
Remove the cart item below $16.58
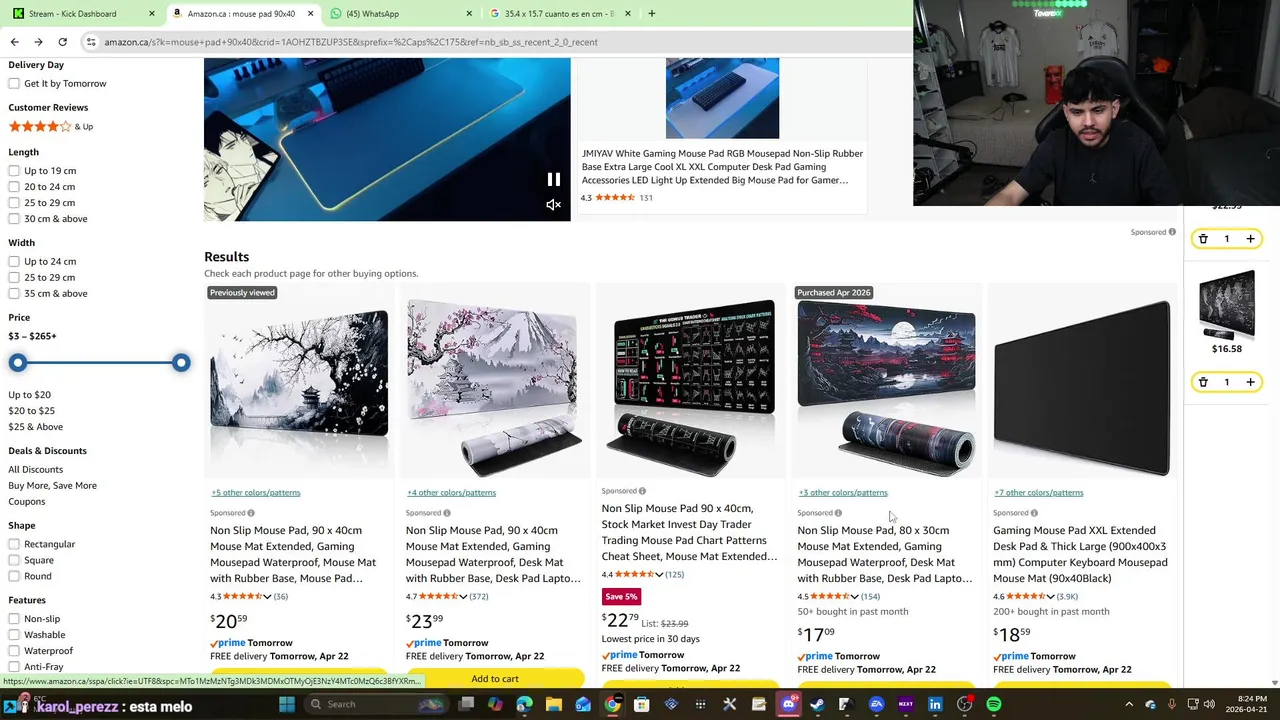click(x=1203, y=382)
